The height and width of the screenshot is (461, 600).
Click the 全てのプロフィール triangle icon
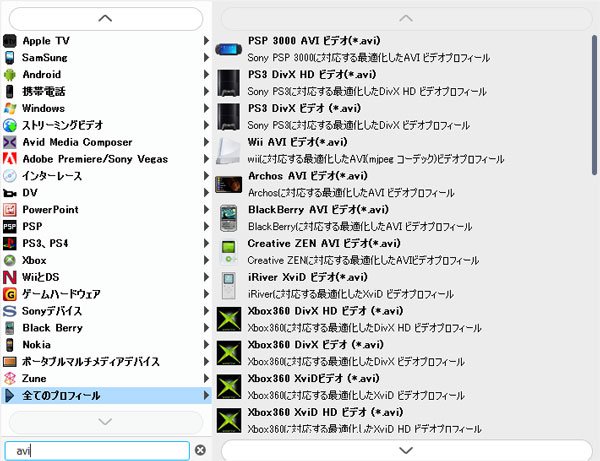pos(10,396)
